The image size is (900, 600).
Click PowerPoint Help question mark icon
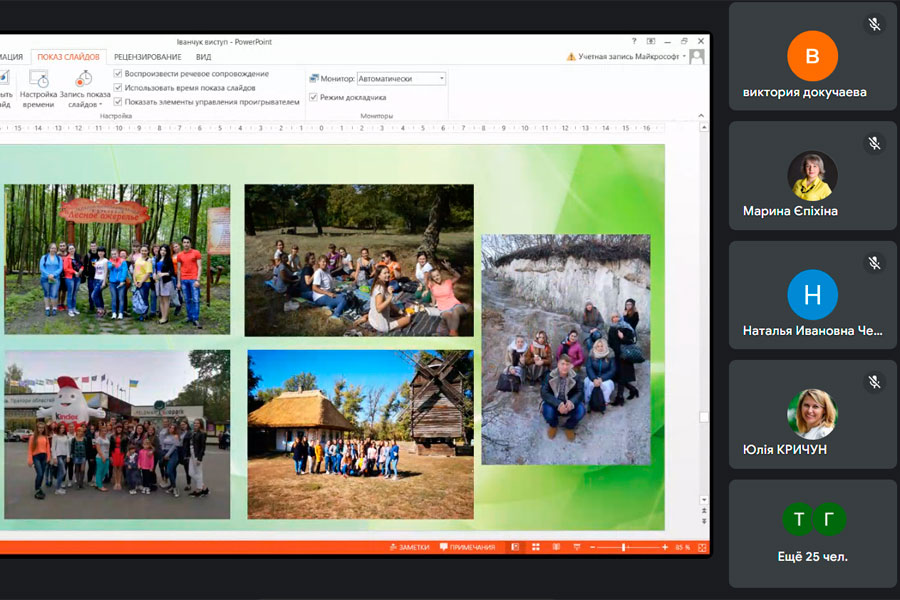tap(633, 41)
